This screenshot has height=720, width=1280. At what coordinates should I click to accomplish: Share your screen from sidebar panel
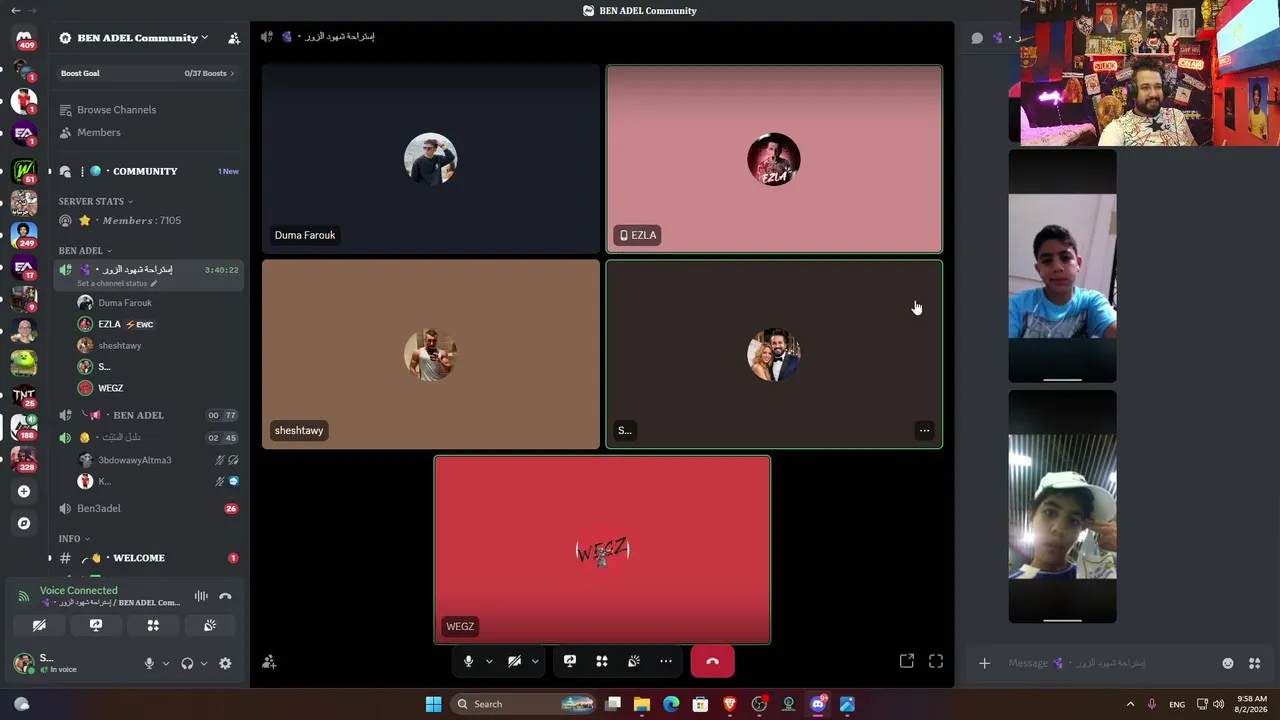pos(96,625)
